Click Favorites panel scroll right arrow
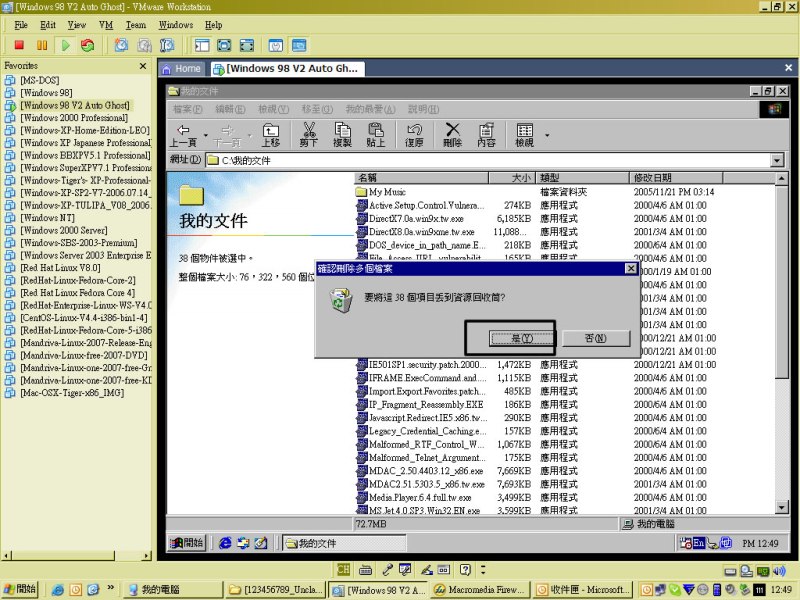800x600 pixels. [x=147, y=555]
